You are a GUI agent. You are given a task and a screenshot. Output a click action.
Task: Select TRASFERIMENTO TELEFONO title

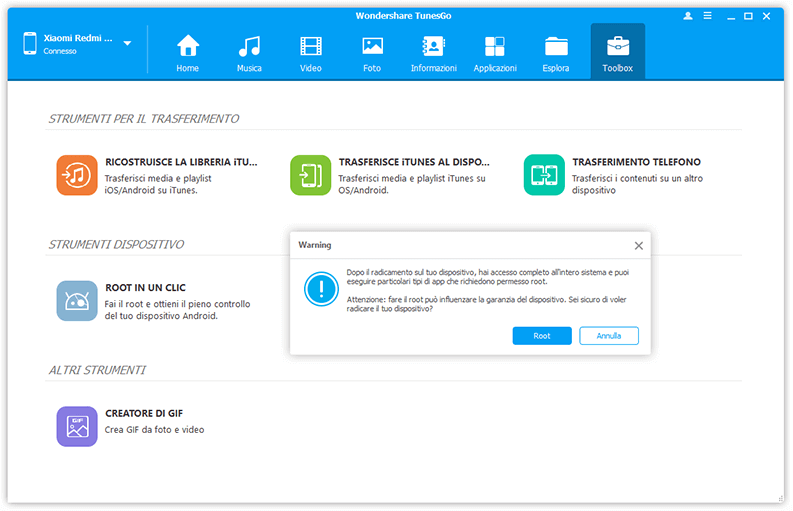click(x=636, y=162)
